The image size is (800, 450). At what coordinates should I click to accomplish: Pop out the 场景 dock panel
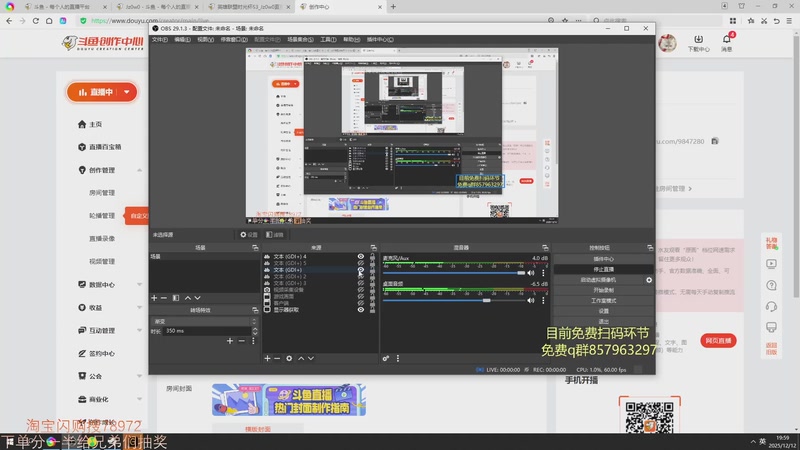(255, 248)
